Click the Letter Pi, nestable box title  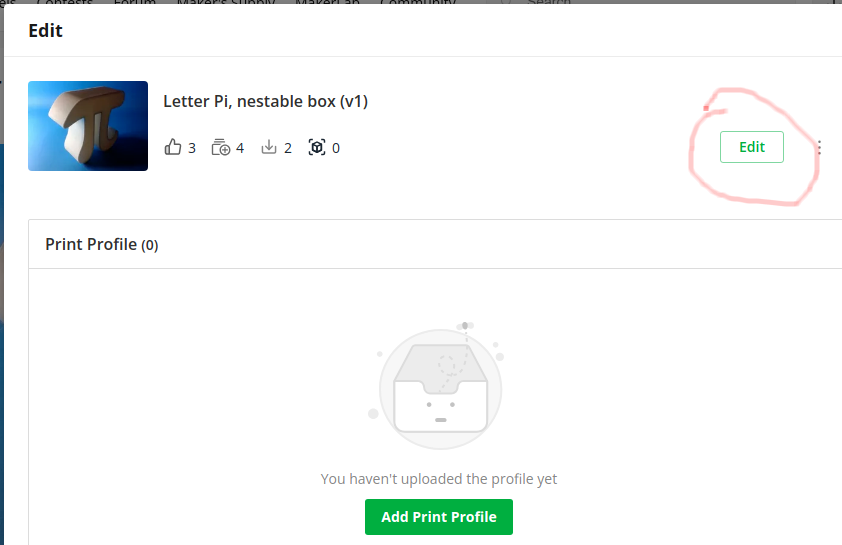(x=265, y=101)
